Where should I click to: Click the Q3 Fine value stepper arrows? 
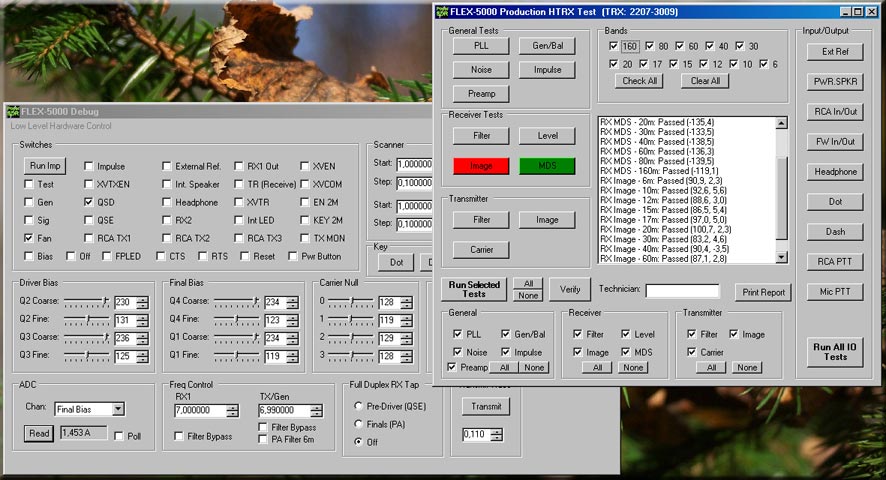[142, 356]
